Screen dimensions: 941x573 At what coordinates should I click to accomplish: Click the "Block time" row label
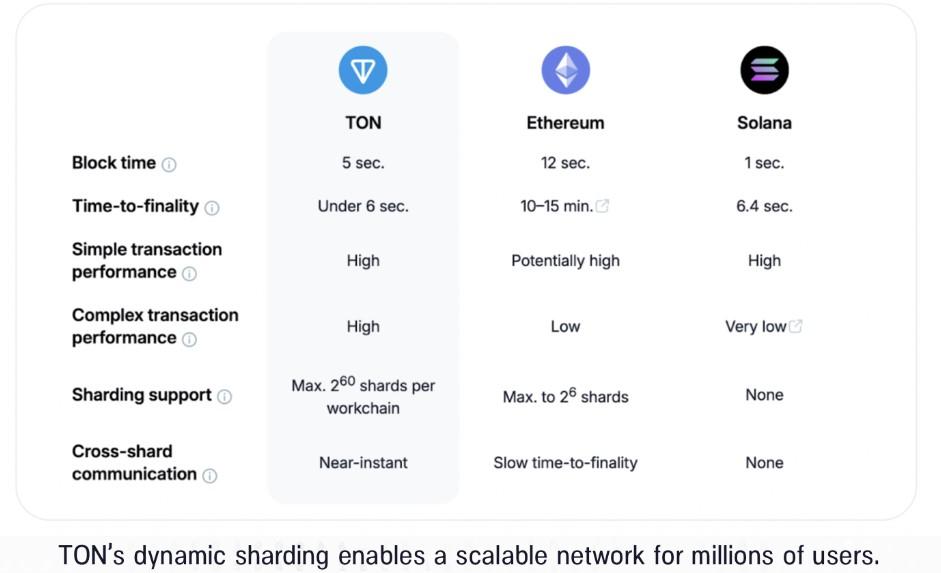tap(114, 163)
